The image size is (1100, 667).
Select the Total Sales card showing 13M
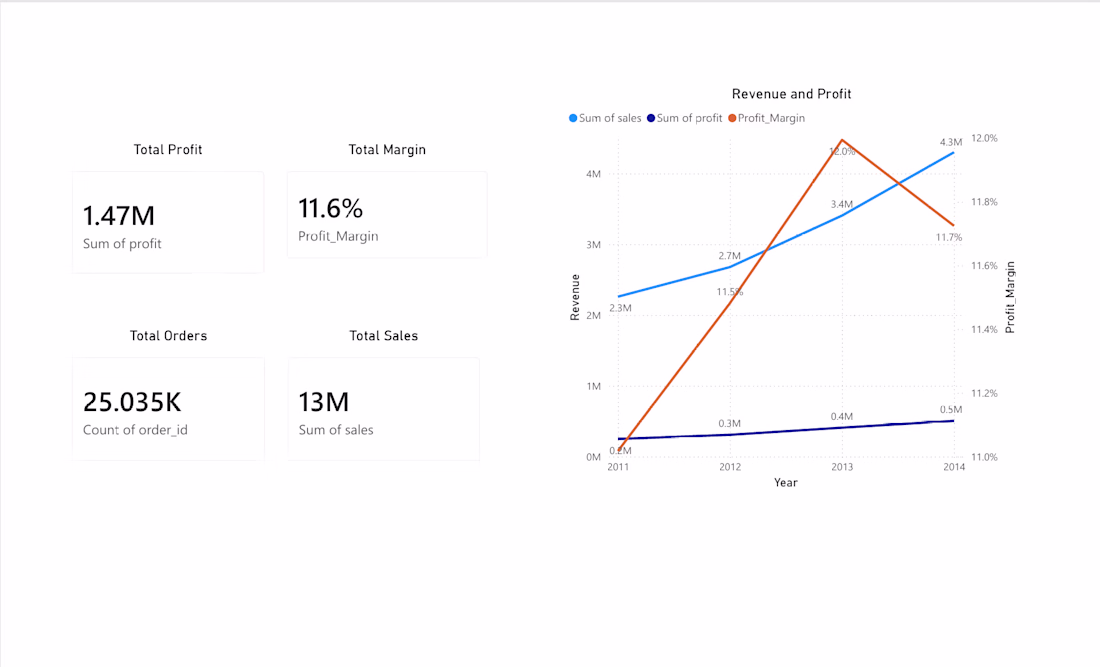384,409
